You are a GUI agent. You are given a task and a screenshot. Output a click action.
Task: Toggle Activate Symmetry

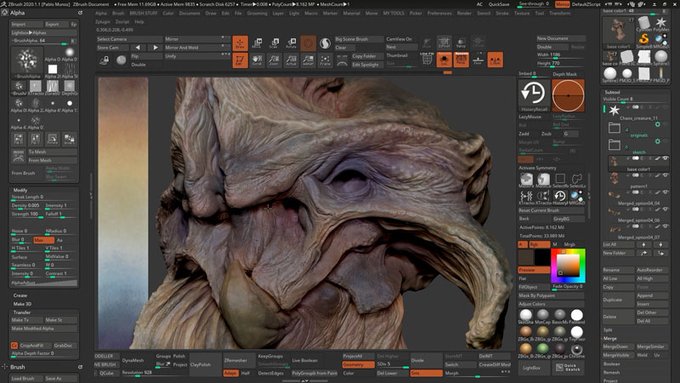coord(537,168)
